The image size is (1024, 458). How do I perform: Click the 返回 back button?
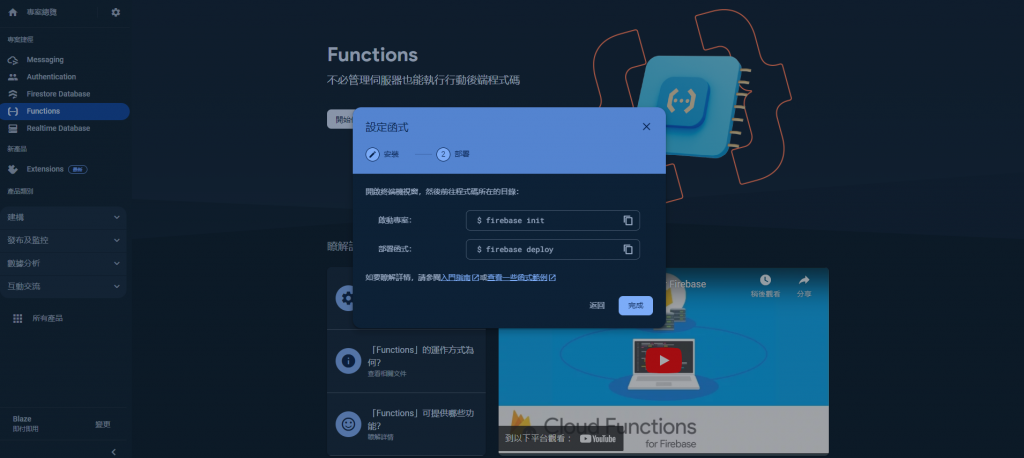pyautogui.click(x=597, y=306)
